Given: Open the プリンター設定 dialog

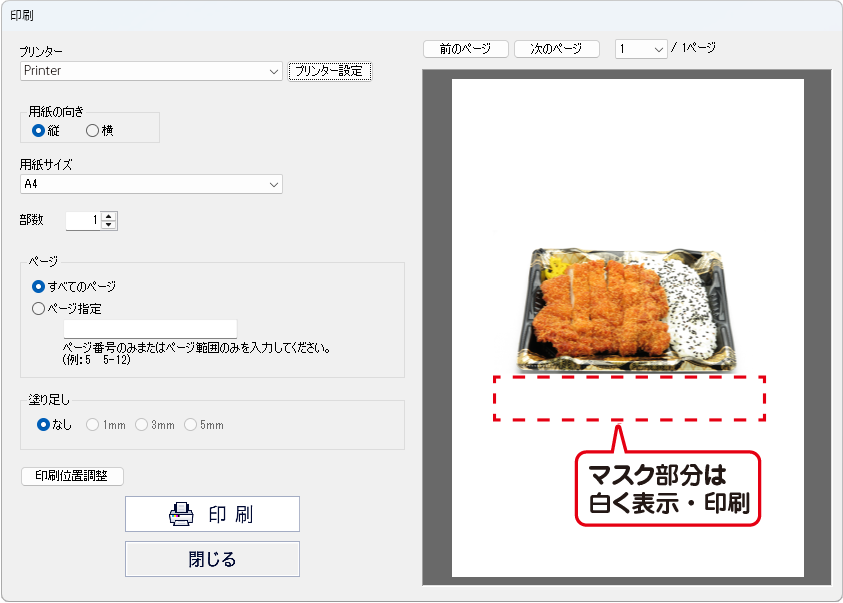Looking at the screenshot, I should (x=329, y=71).
